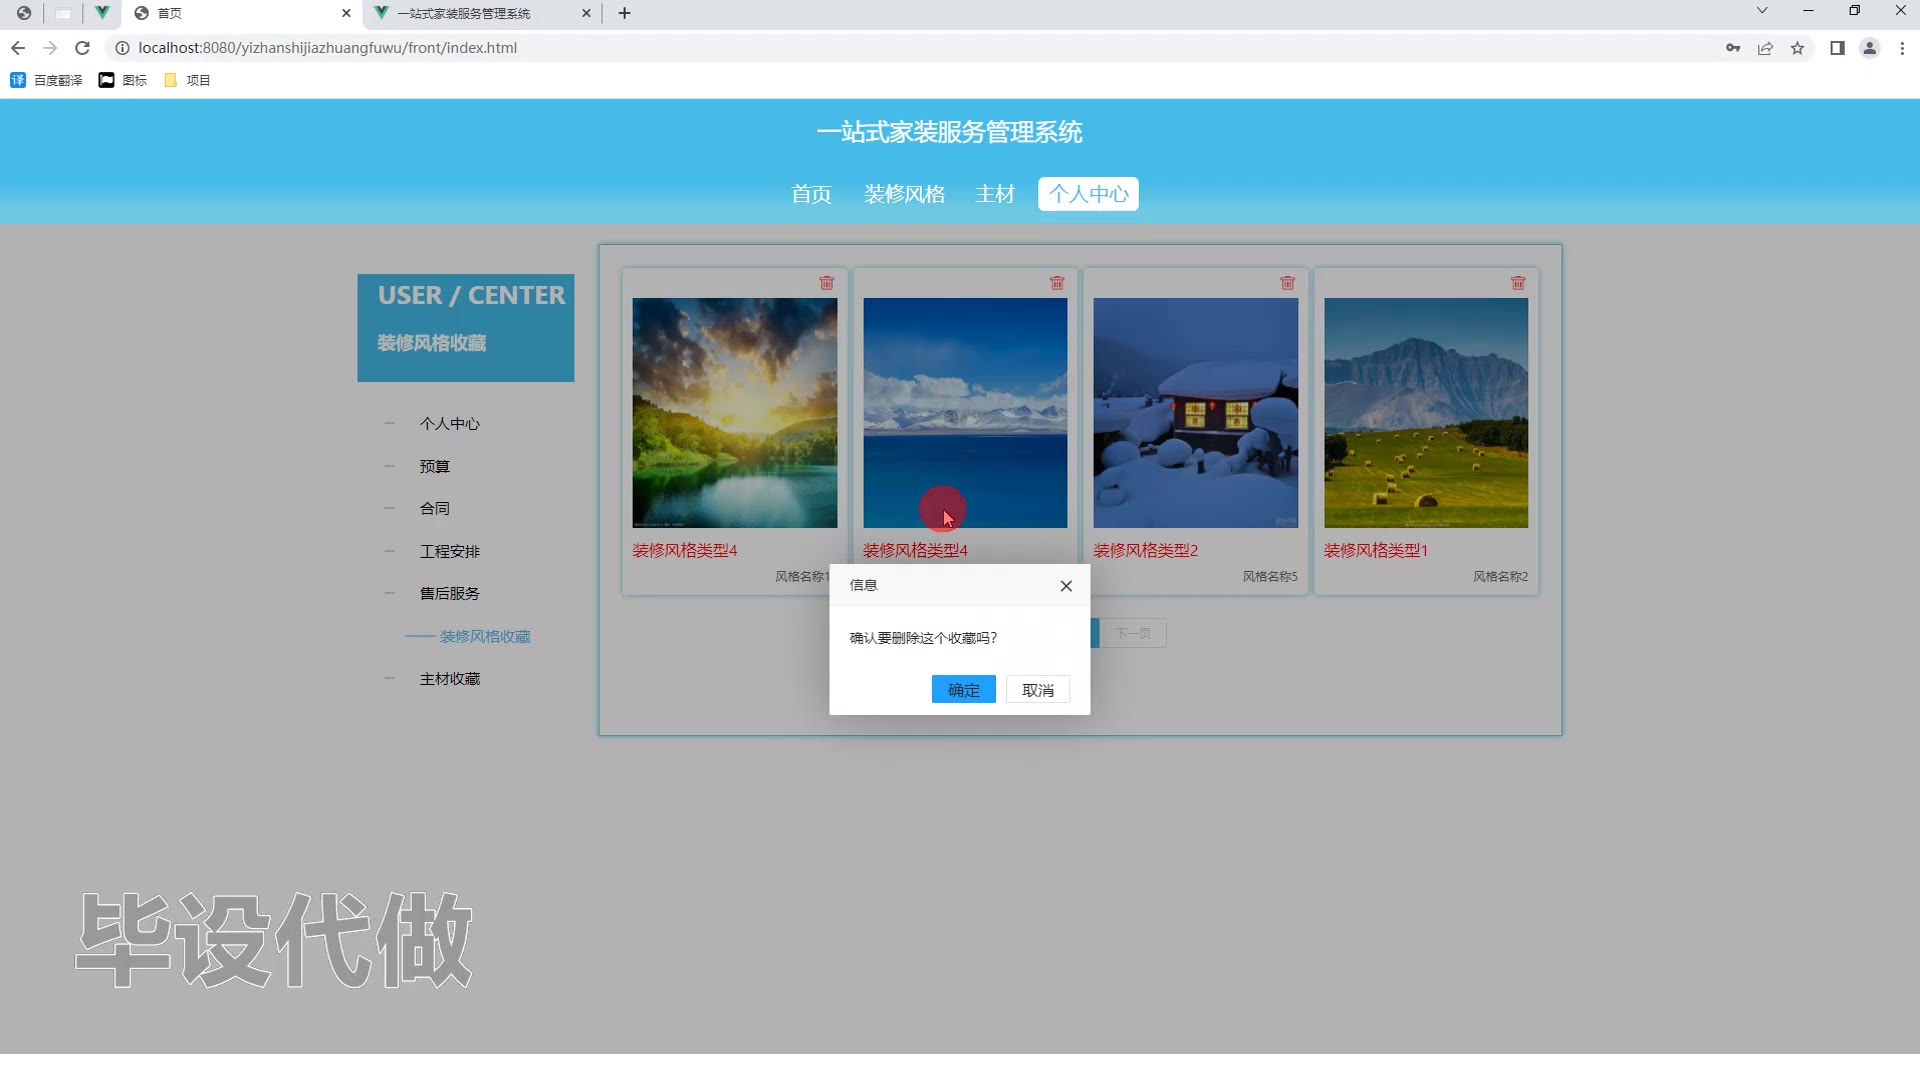Click trash icon on 装修风格类型1 card
1920x1072 pixels.
1518,283
